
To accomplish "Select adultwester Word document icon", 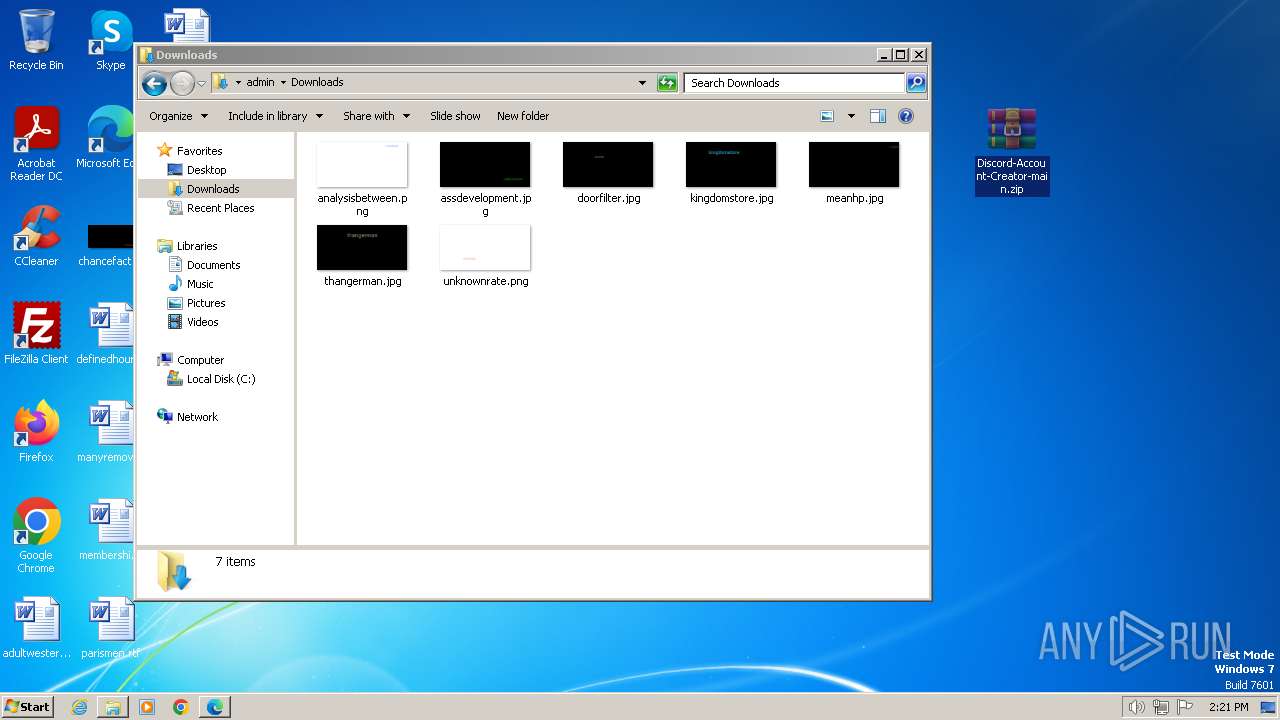I will (36, 628).
